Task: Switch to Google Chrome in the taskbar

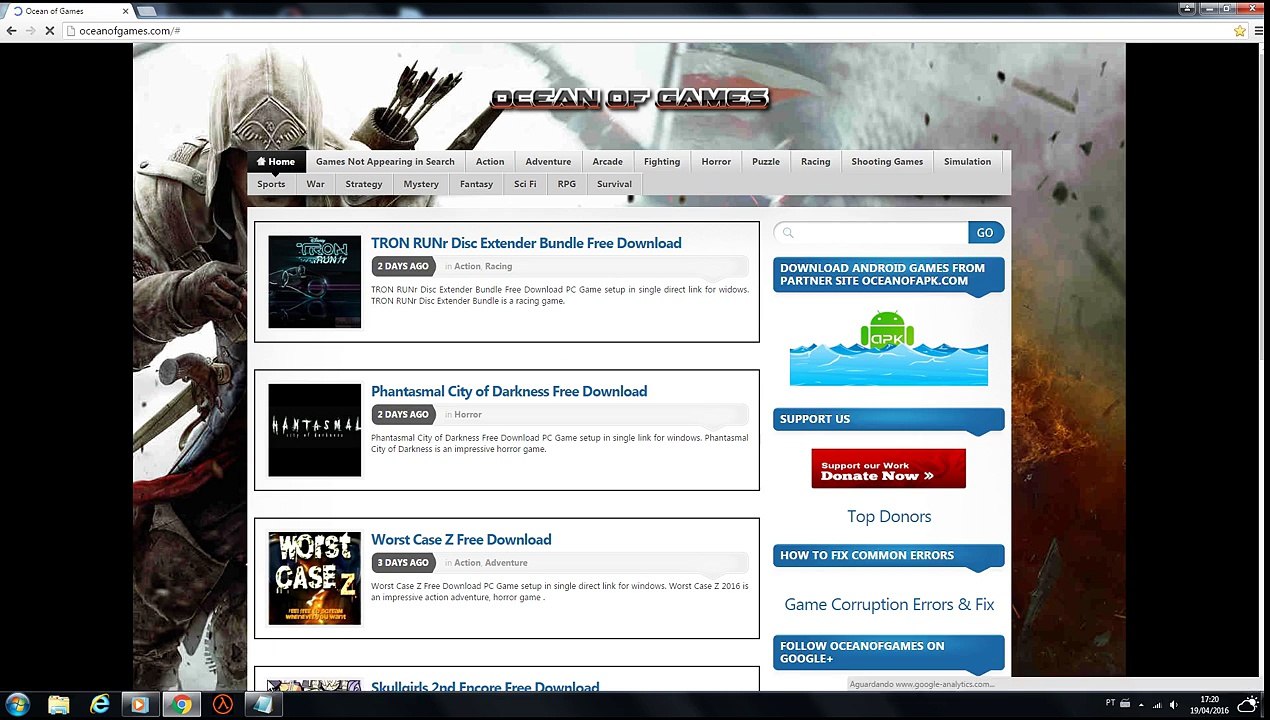Action: coord(181,705)
